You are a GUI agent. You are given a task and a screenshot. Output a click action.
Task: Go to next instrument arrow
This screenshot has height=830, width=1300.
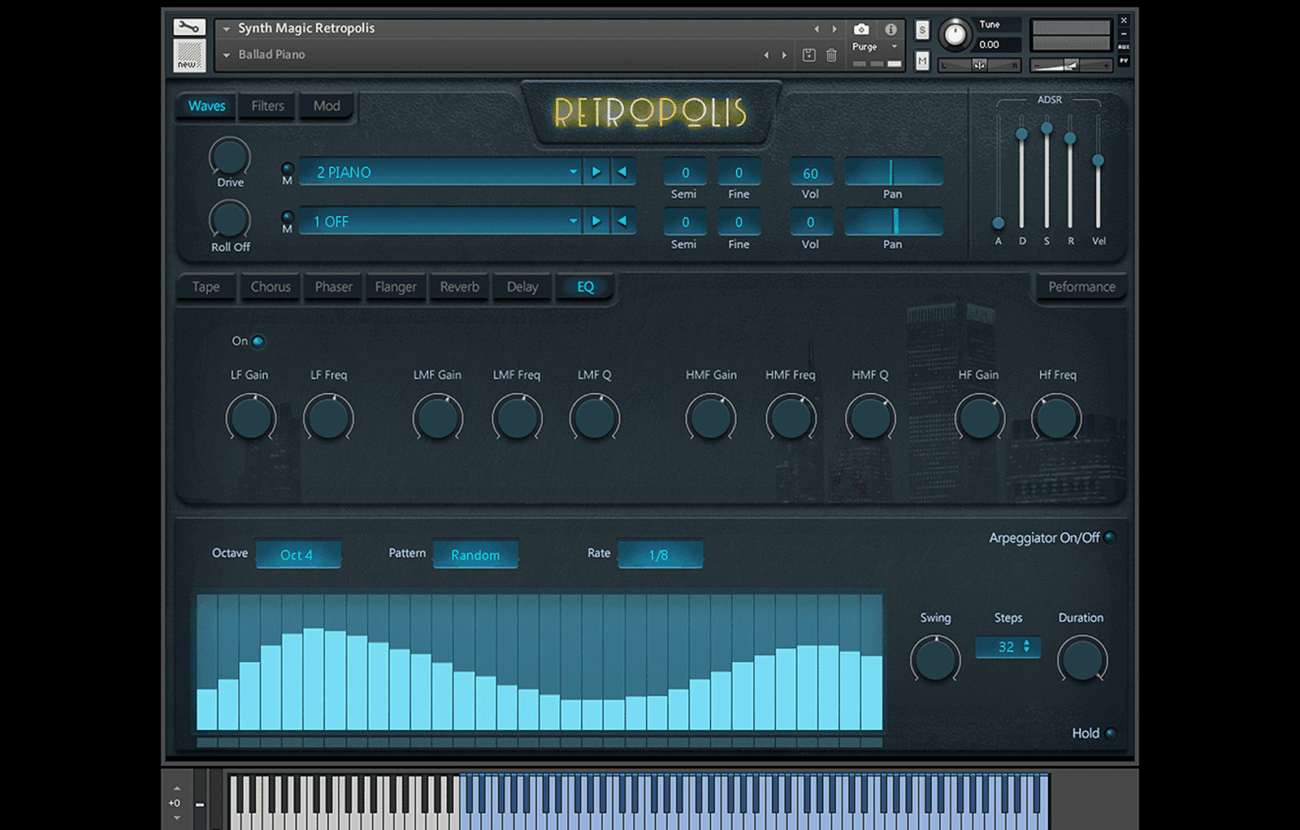tap(834, 29)
